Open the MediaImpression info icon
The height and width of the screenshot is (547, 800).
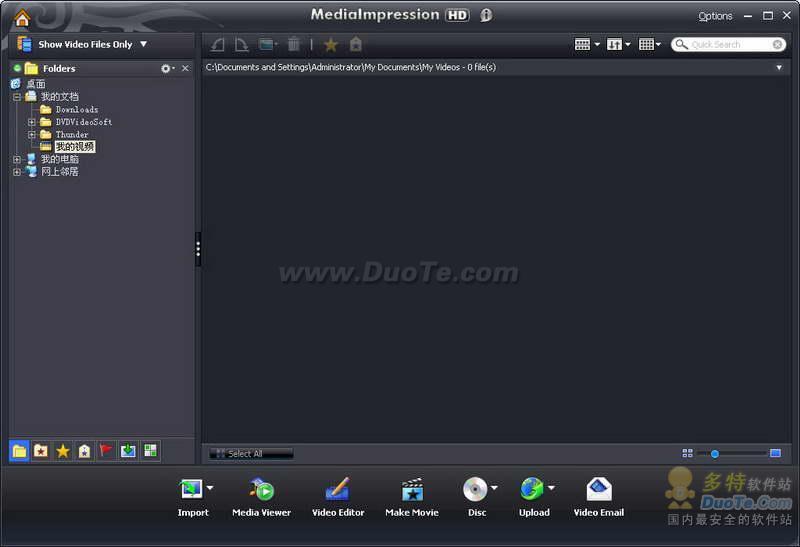[x=486, y=15]
